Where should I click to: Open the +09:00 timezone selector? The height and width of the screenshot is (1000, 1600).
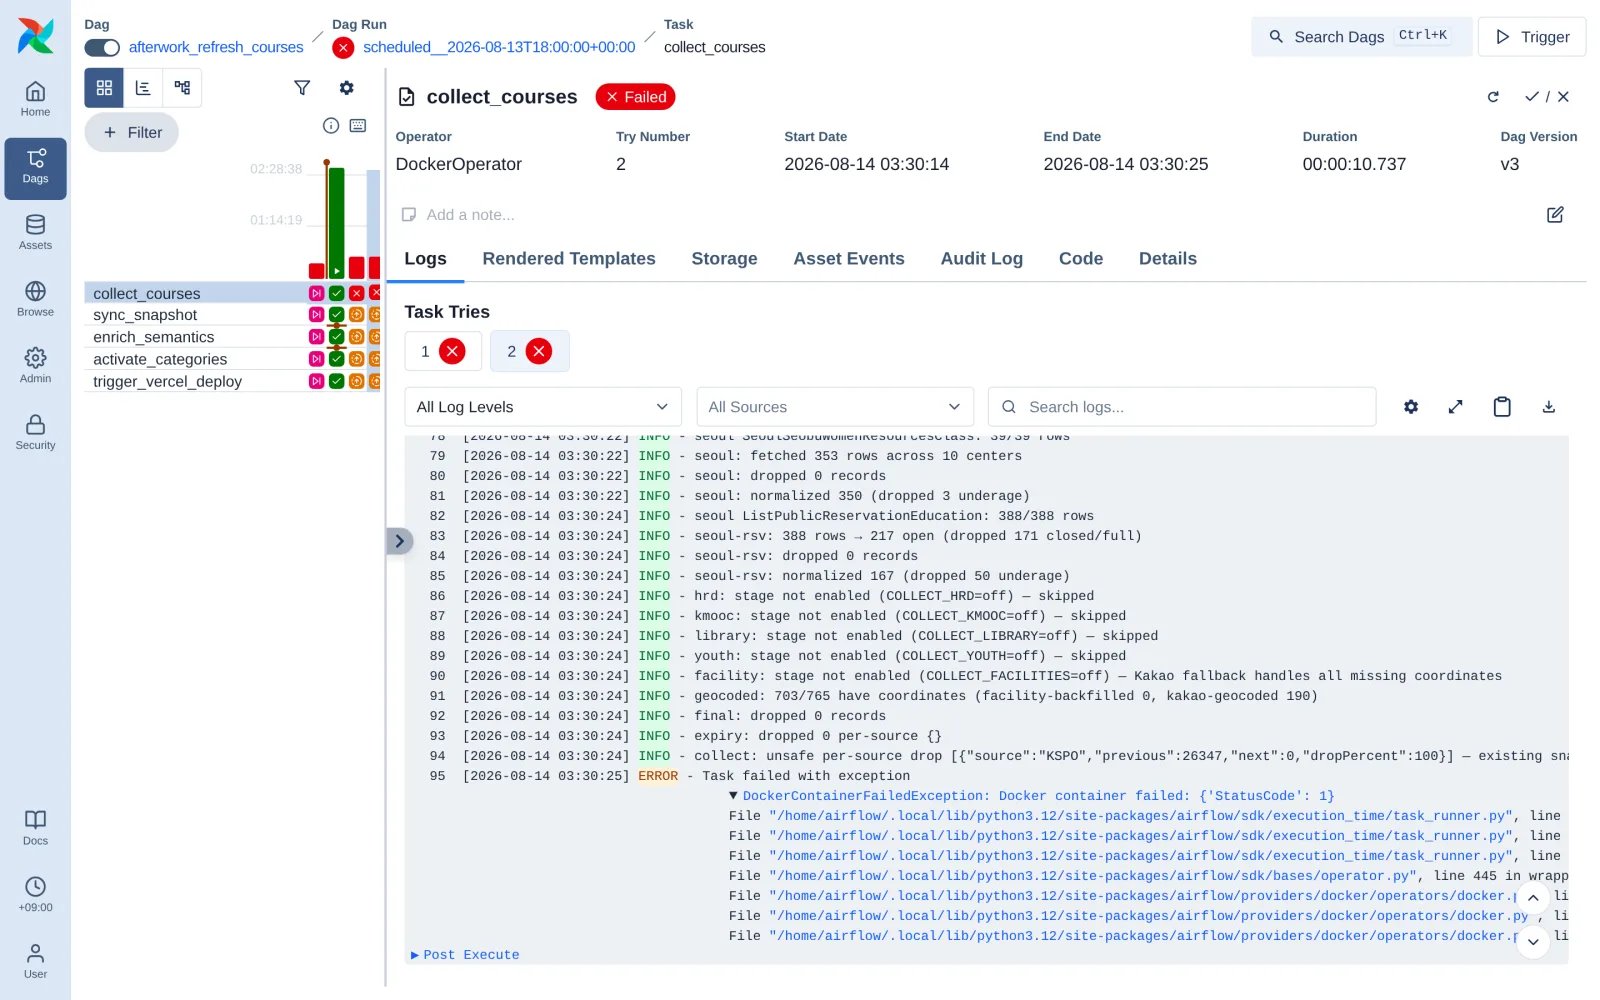pyautogui.click(x=35, y=894)
